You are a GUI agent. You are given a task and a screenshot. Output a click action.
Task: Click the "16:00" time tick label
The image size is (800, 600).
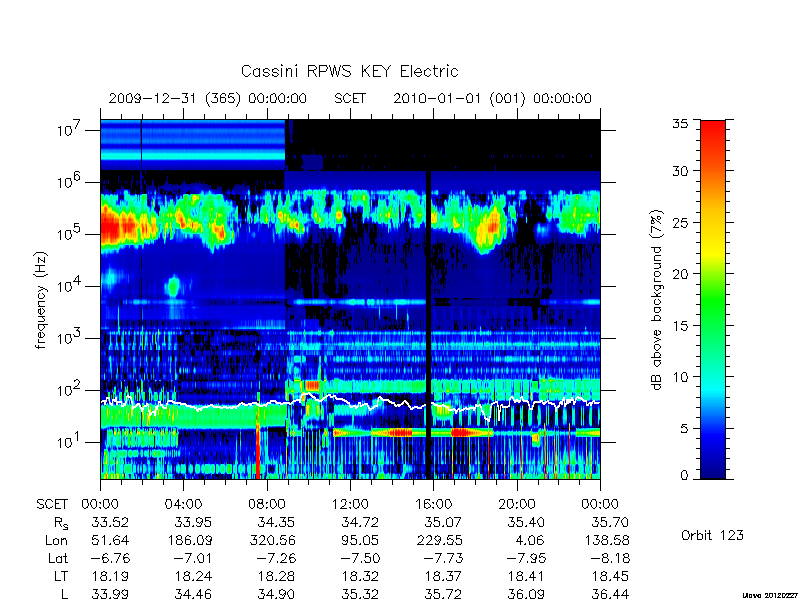click(433, 505)
